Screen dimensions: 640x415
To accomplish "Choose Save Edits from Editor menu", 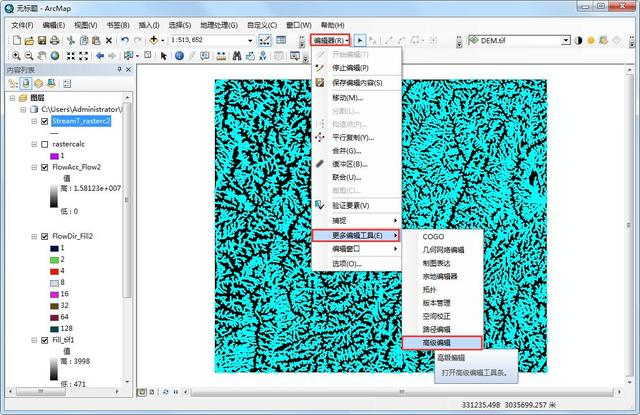I will [x=357, y=83].
